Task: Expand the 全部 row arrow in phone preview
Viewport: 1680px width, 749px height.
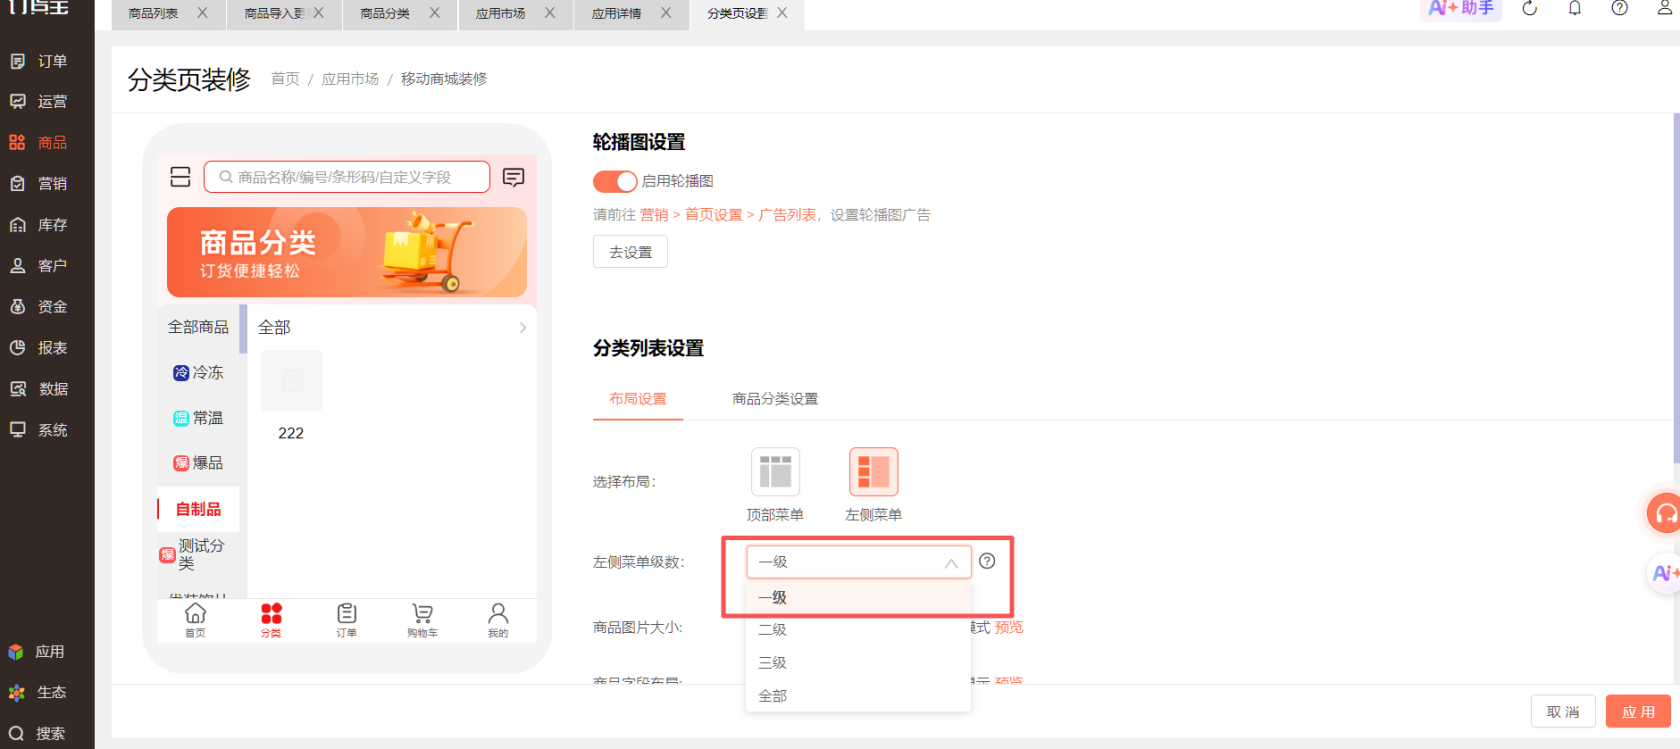Action: 522,327
